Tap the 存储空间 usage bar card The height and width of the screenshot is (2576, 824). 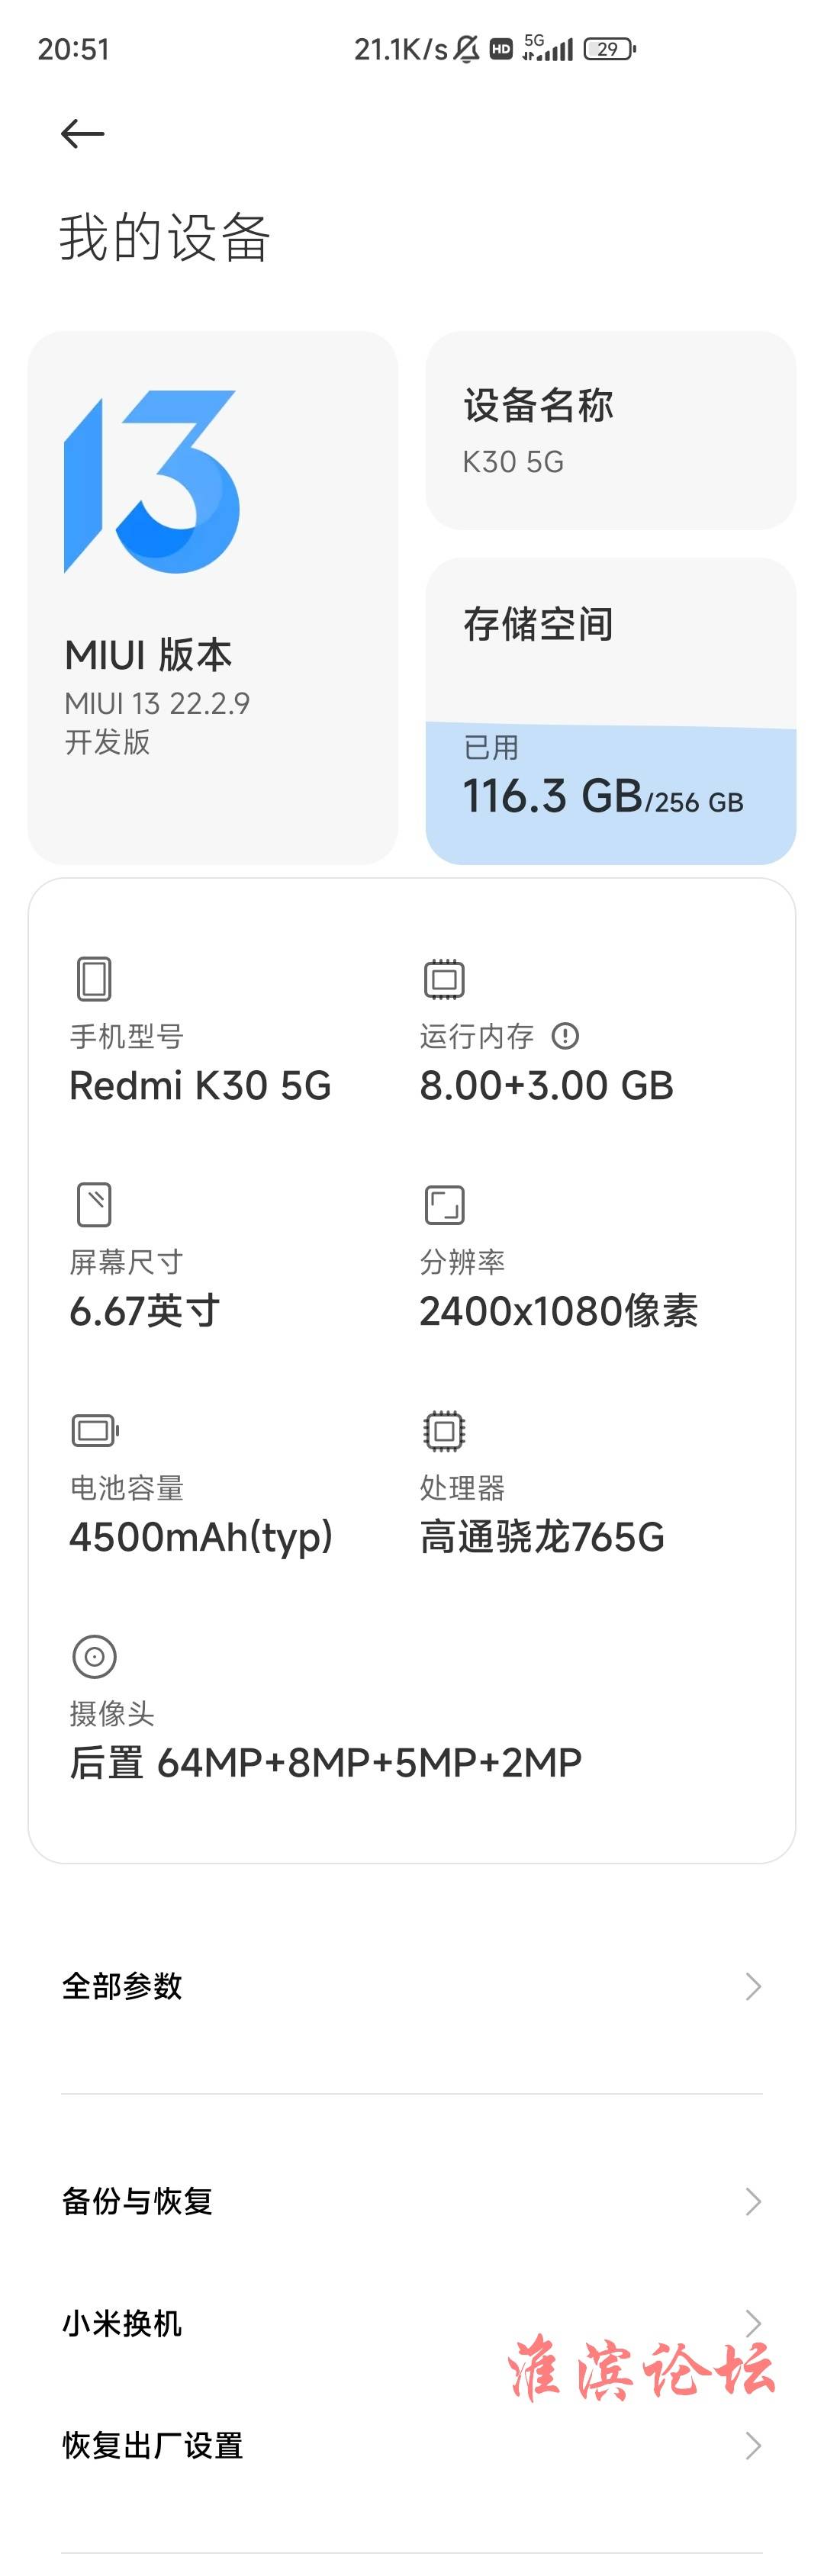coord(611,710)
